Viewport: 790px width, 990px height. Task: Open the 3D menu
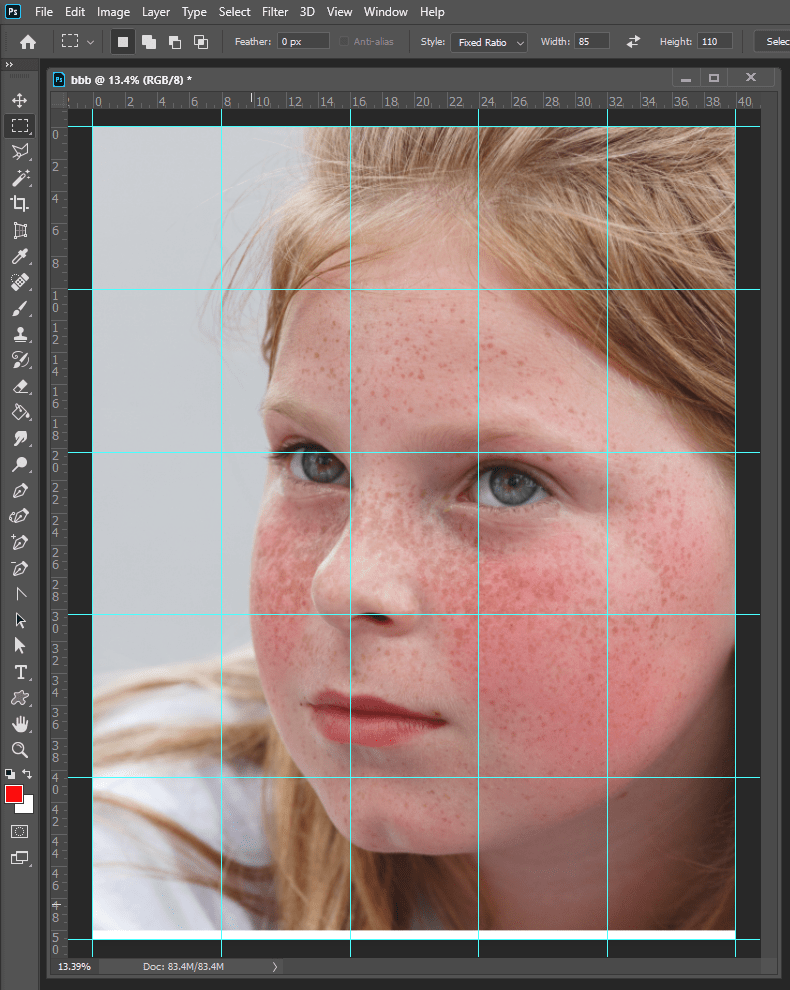coord(307,12)
